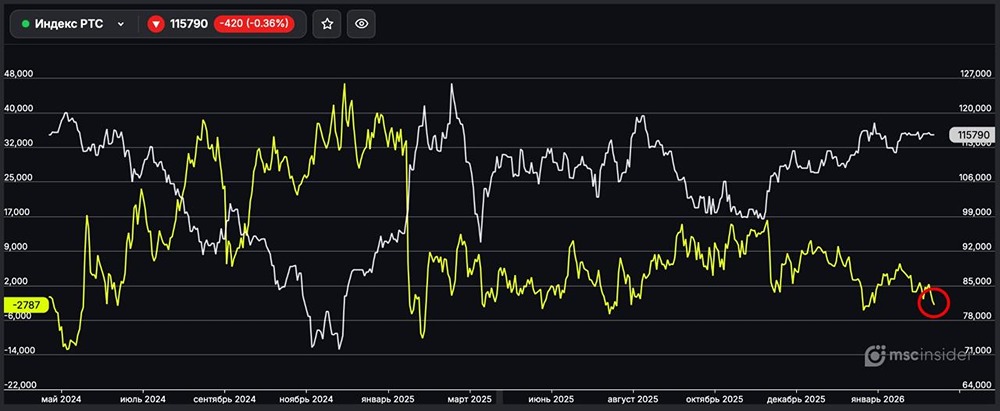Screen dimensions: 1000x411
Task: Click the август 2025 date label
Action: pos(633,398)
